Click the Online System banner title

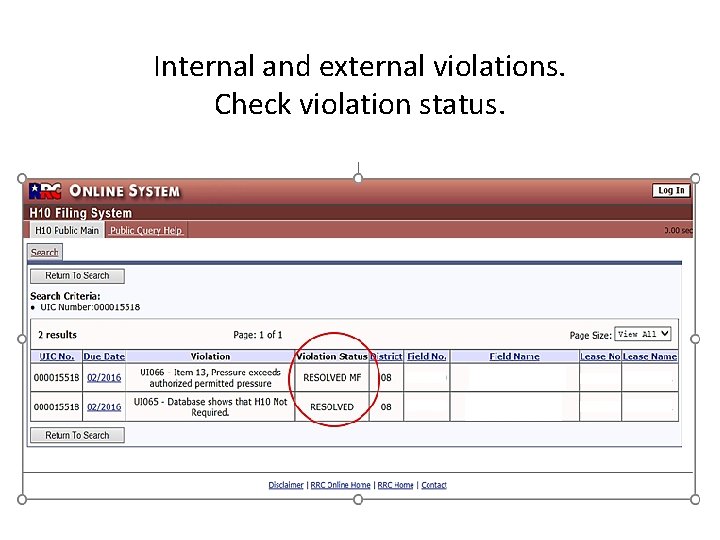click(x=124, y=191)
